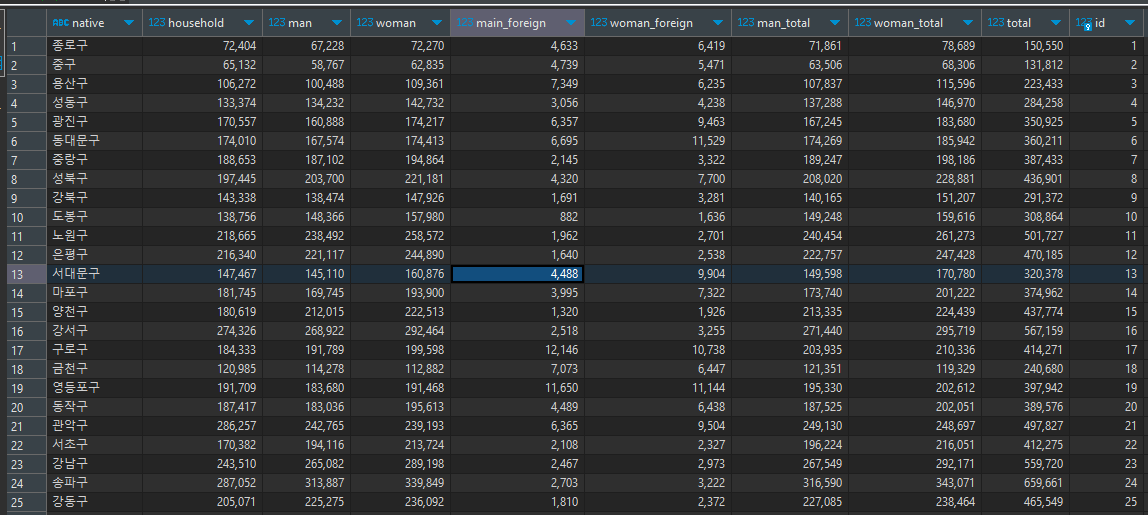
Task: Click the 123 icon of household column
Action: pyautogui.click(x=157, y=23)
